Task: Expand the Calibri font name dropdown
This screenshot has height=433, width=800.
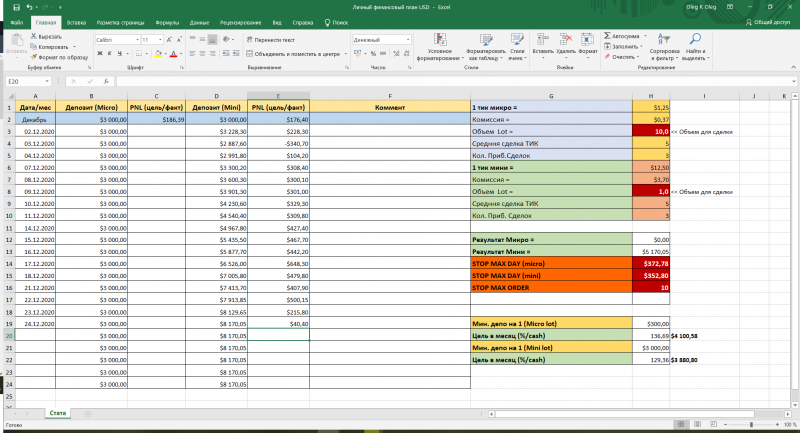Action: point(135,39)
